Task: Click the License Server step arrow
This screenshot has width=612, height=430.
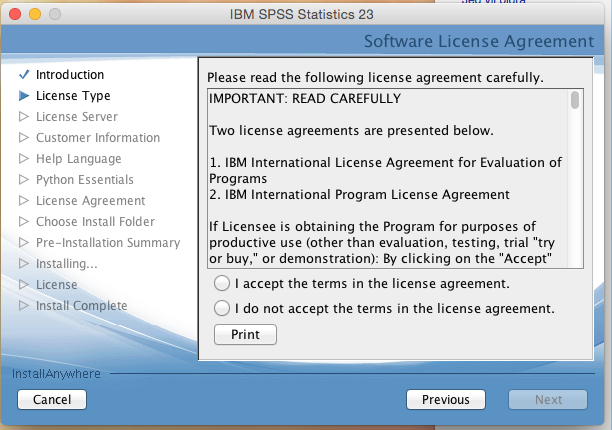Action: [x=24, y=117]
